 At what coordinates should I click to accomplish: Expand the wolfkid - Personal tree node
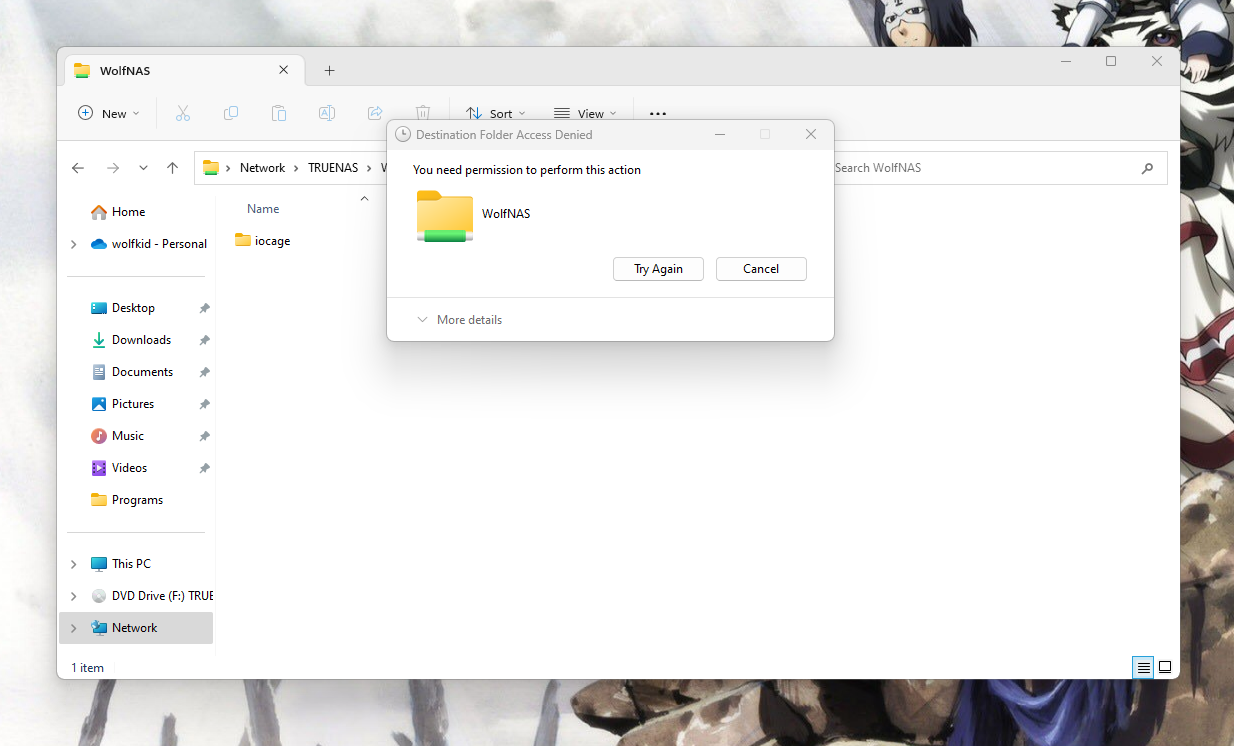(x=73, y=244)
